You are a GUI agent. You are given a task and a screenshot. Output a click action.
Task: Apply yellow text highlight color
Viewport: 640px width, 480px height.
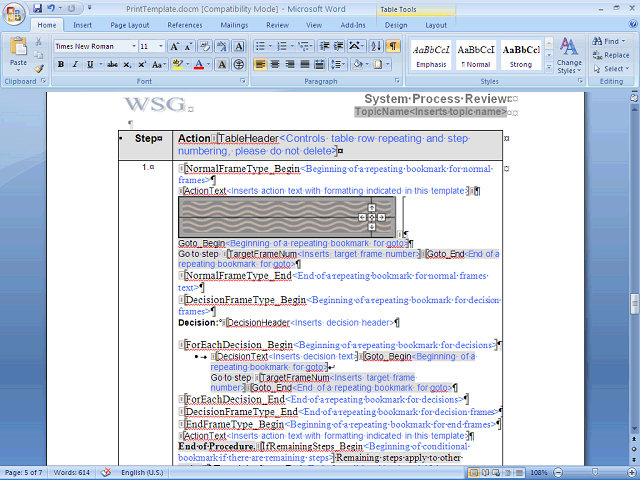click(x=178, y=64)
